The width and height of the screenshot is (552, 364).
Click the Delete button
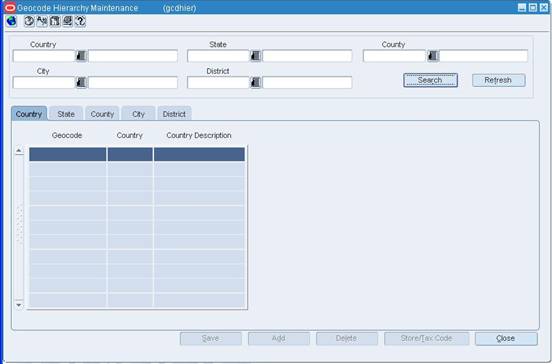pyautogui.click(x=347, y=339)
